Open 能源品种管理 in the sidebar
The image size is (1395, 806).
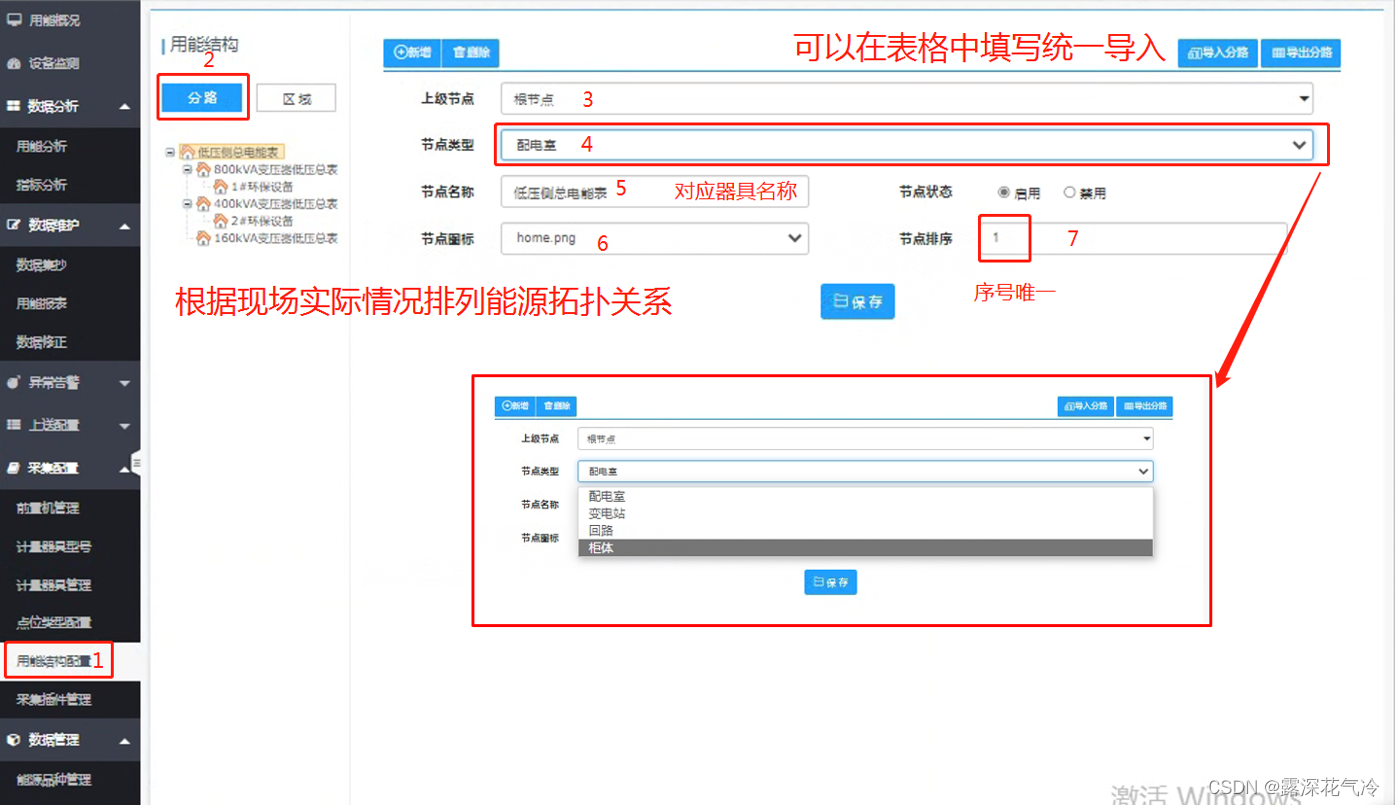coord(54,779)
